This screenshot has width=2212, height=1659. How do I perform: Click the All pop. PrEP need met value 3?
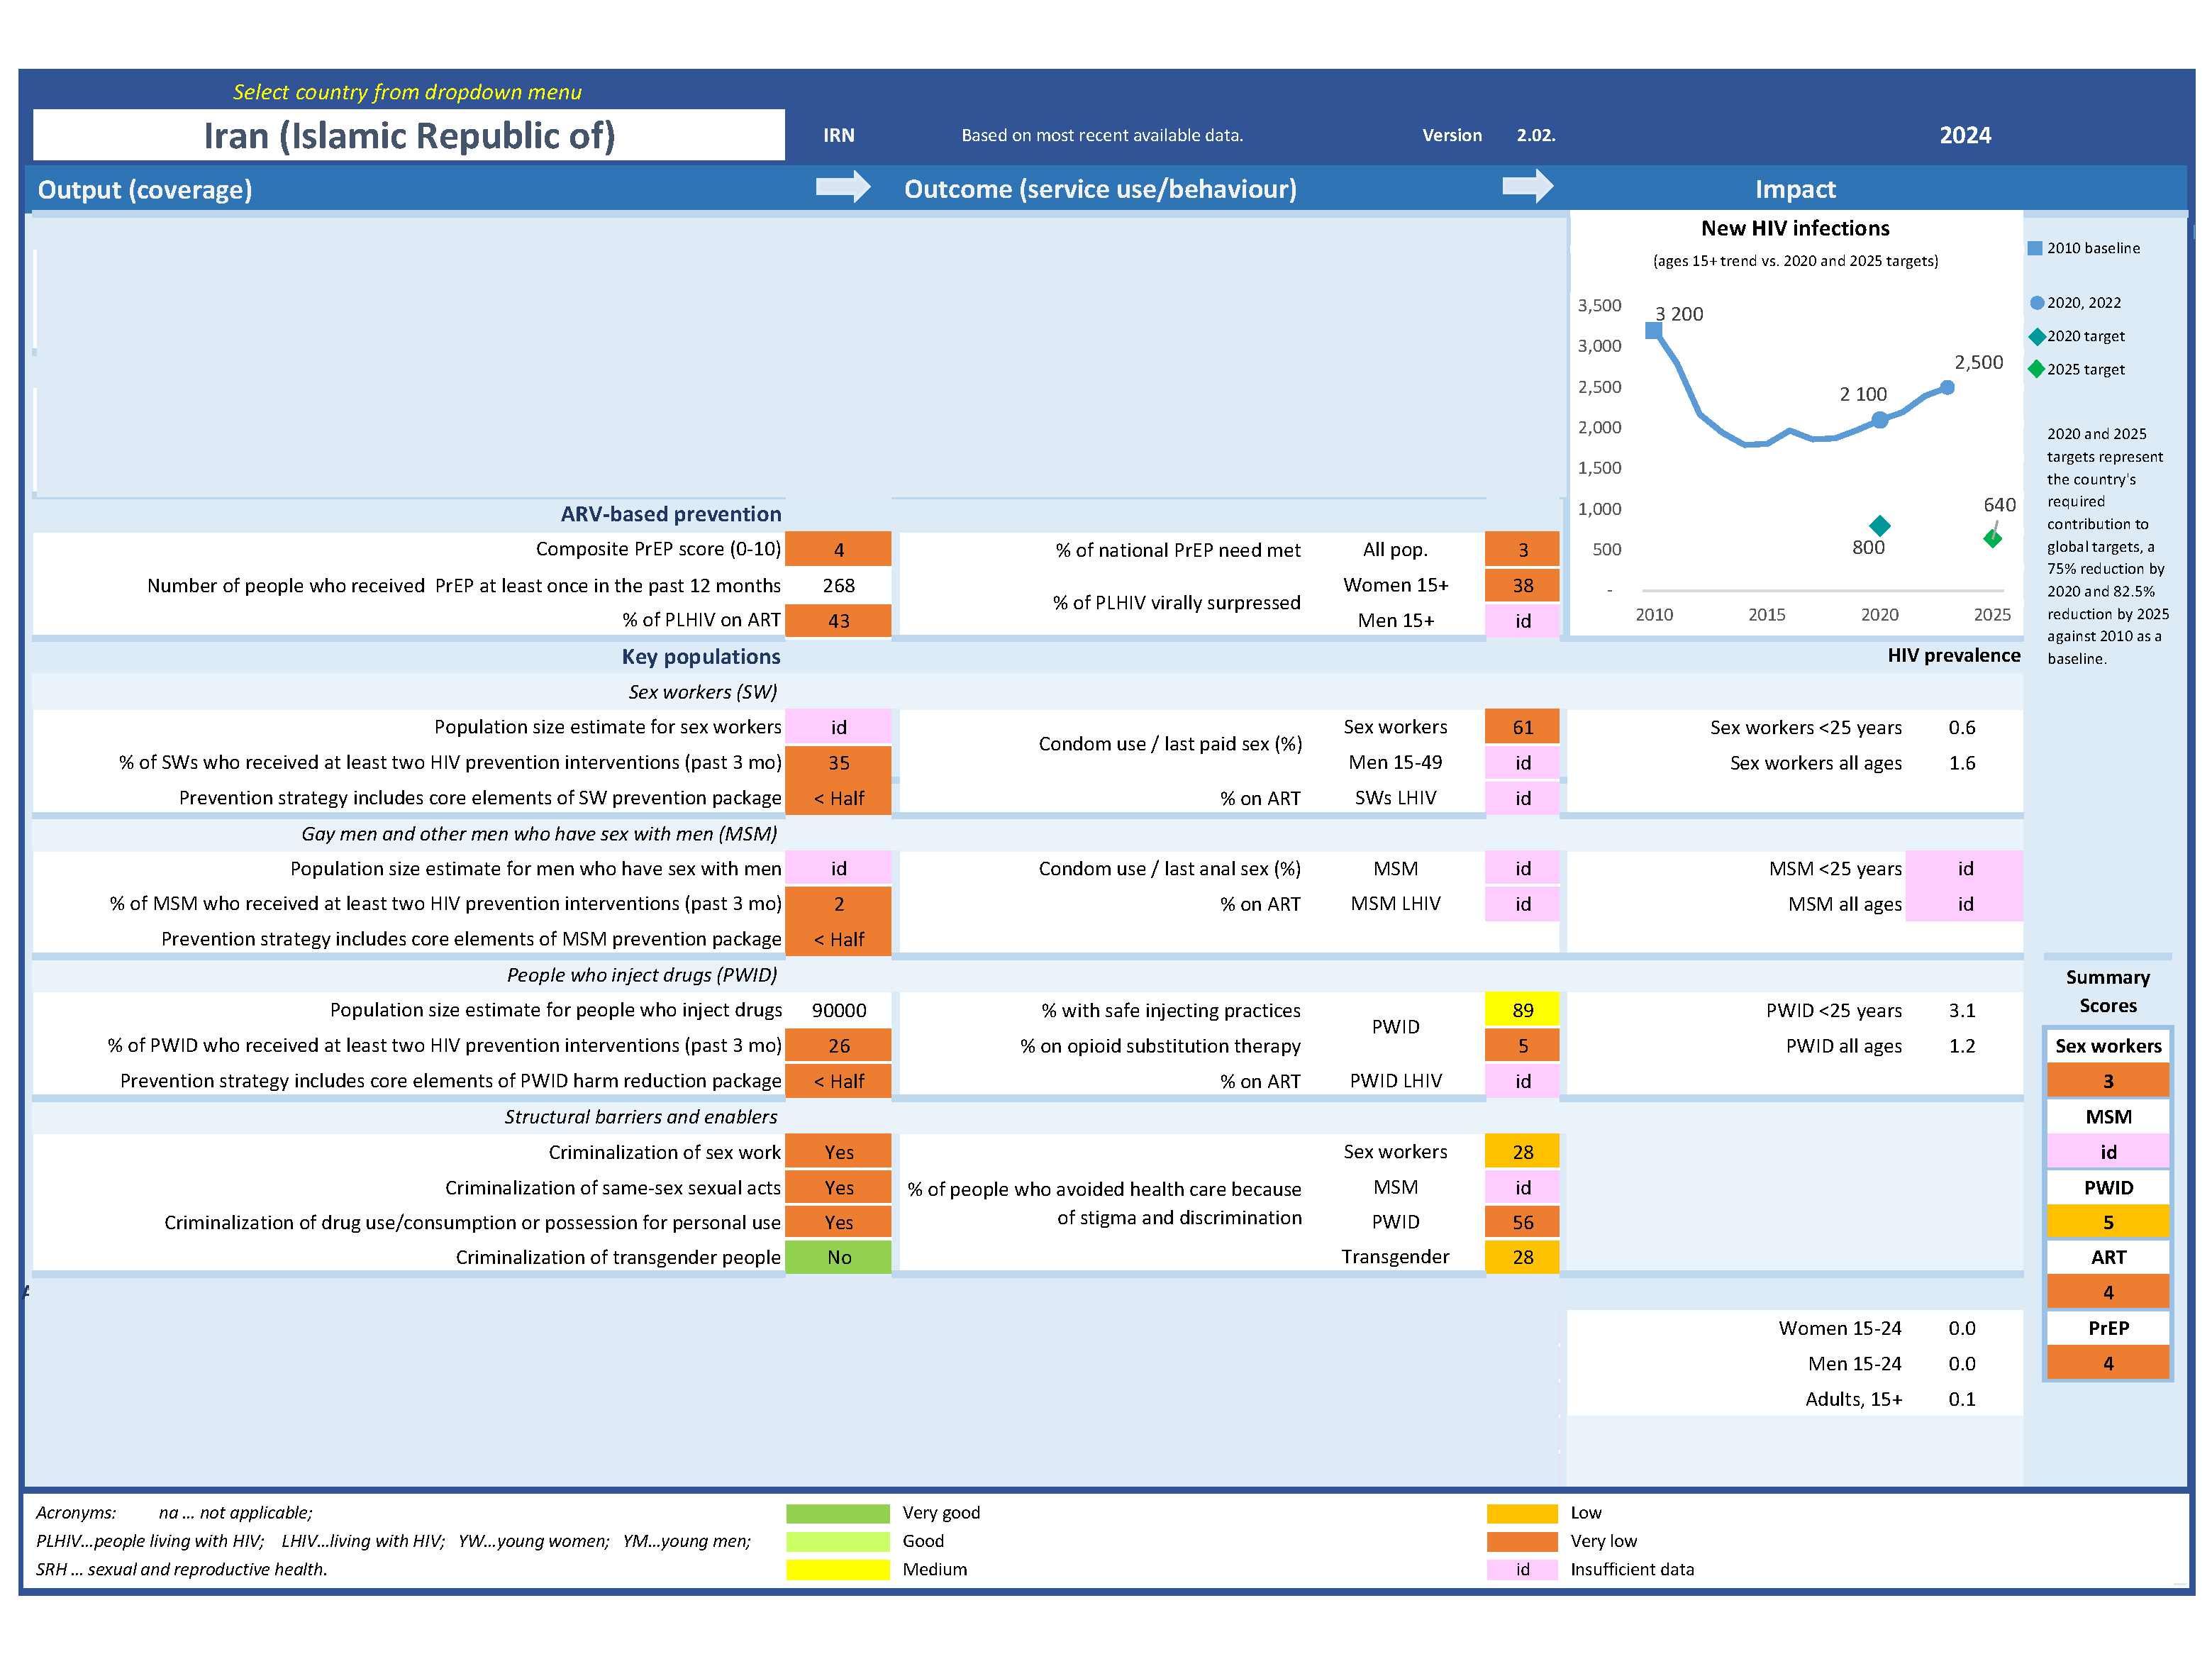point(1522,549)
